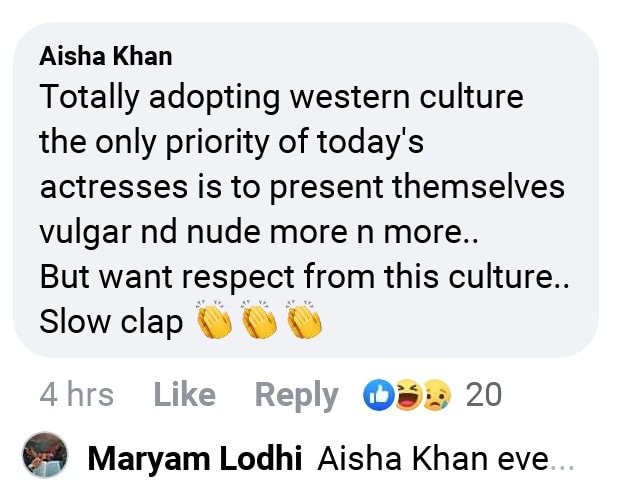This screenshot has height=491, width=621.
Task: Click the '4 hrs' comment timestamp
Action: 76,395
